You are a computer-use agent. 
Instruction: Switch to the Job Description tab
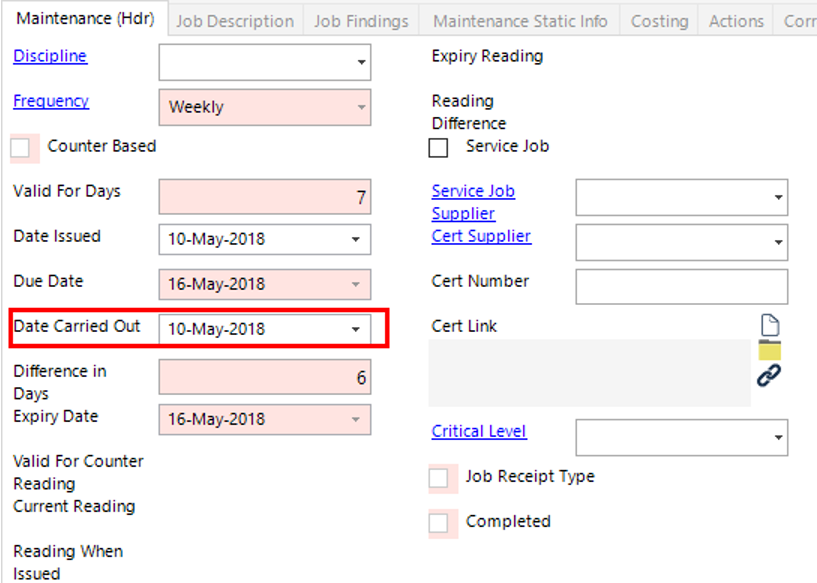coord(235,21)
